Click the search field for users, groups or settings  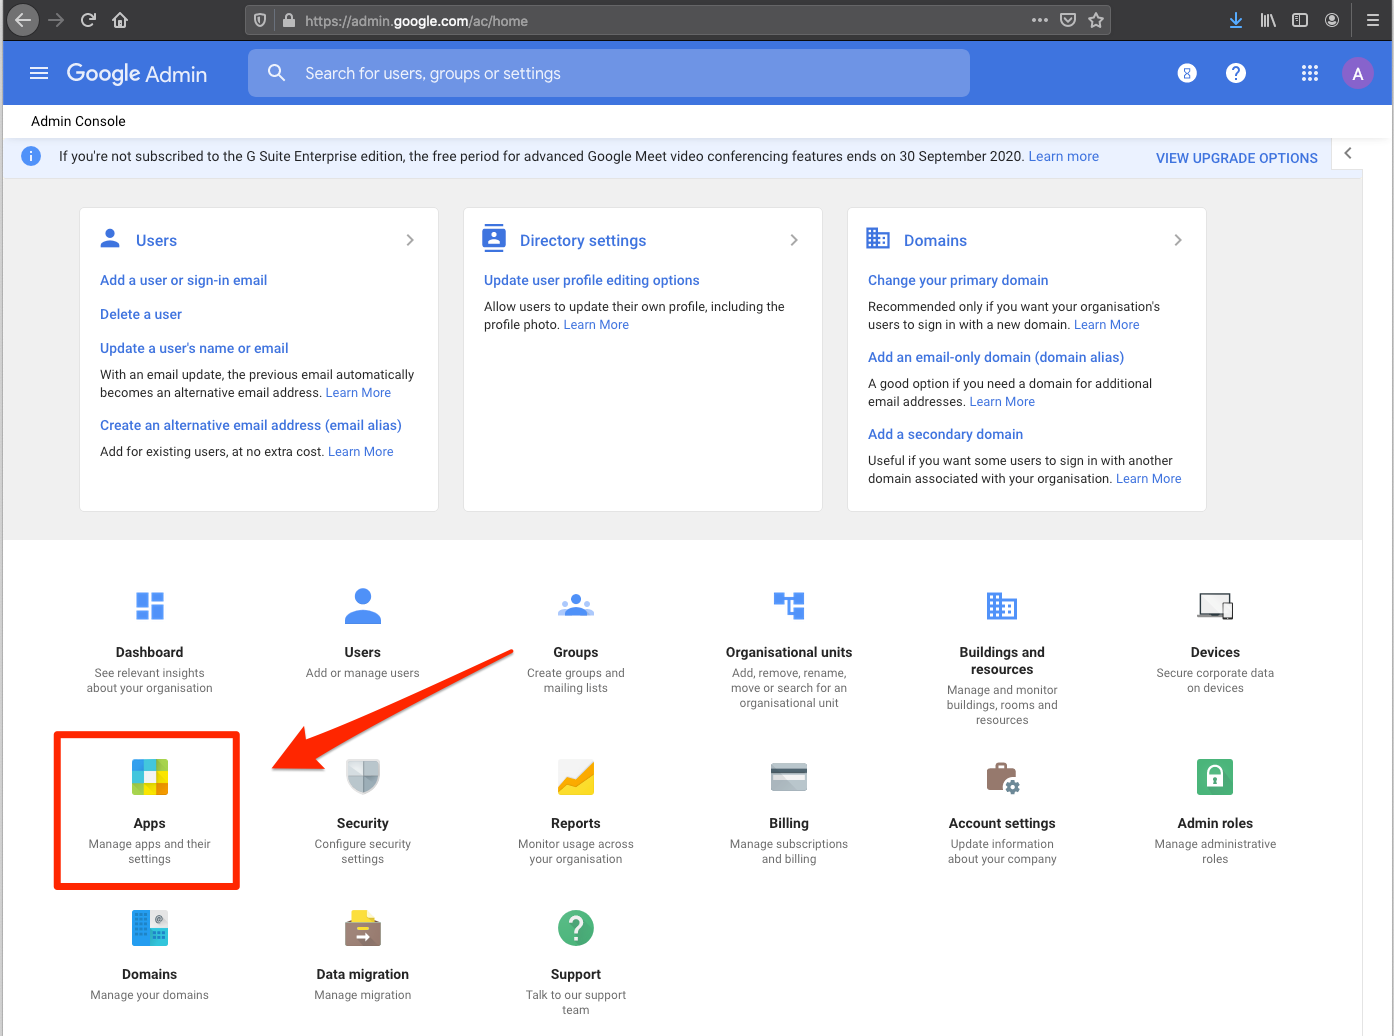[609, 73]
